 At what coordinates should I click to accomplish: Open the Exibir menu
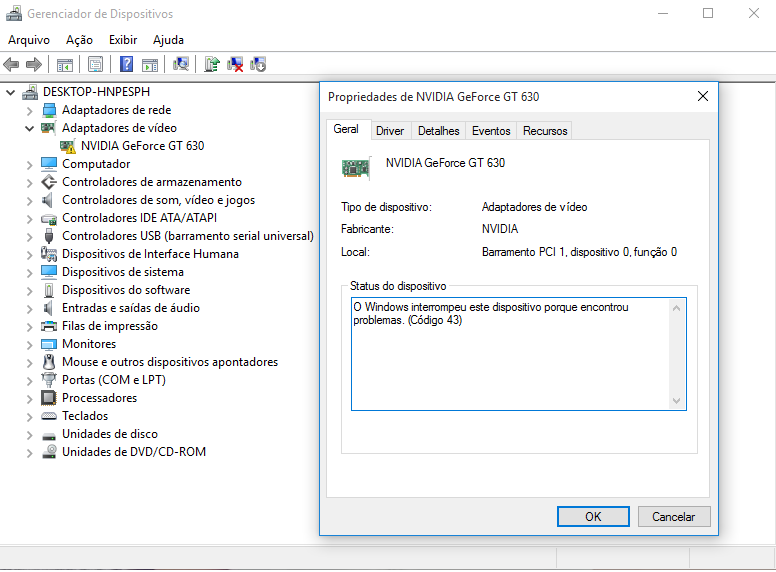(123, 40)
